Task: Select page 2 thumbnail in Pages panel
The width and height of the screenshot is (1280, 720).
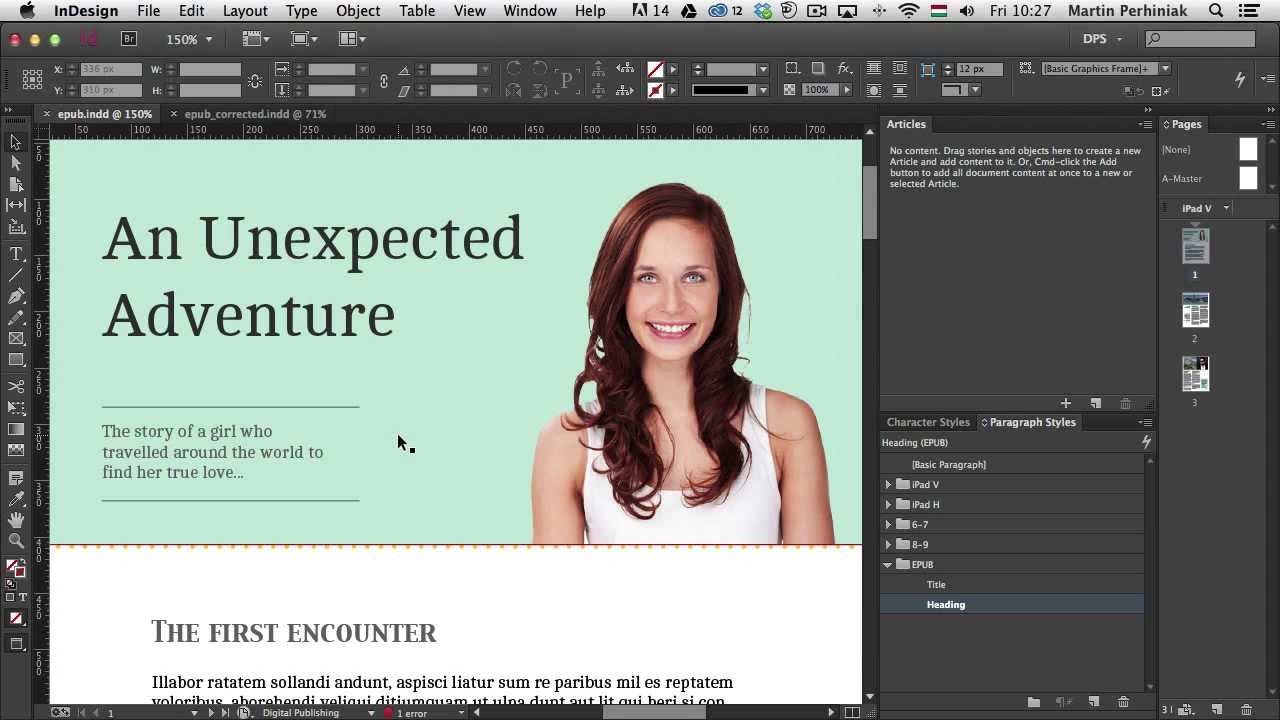Action: click(1195, 311)
